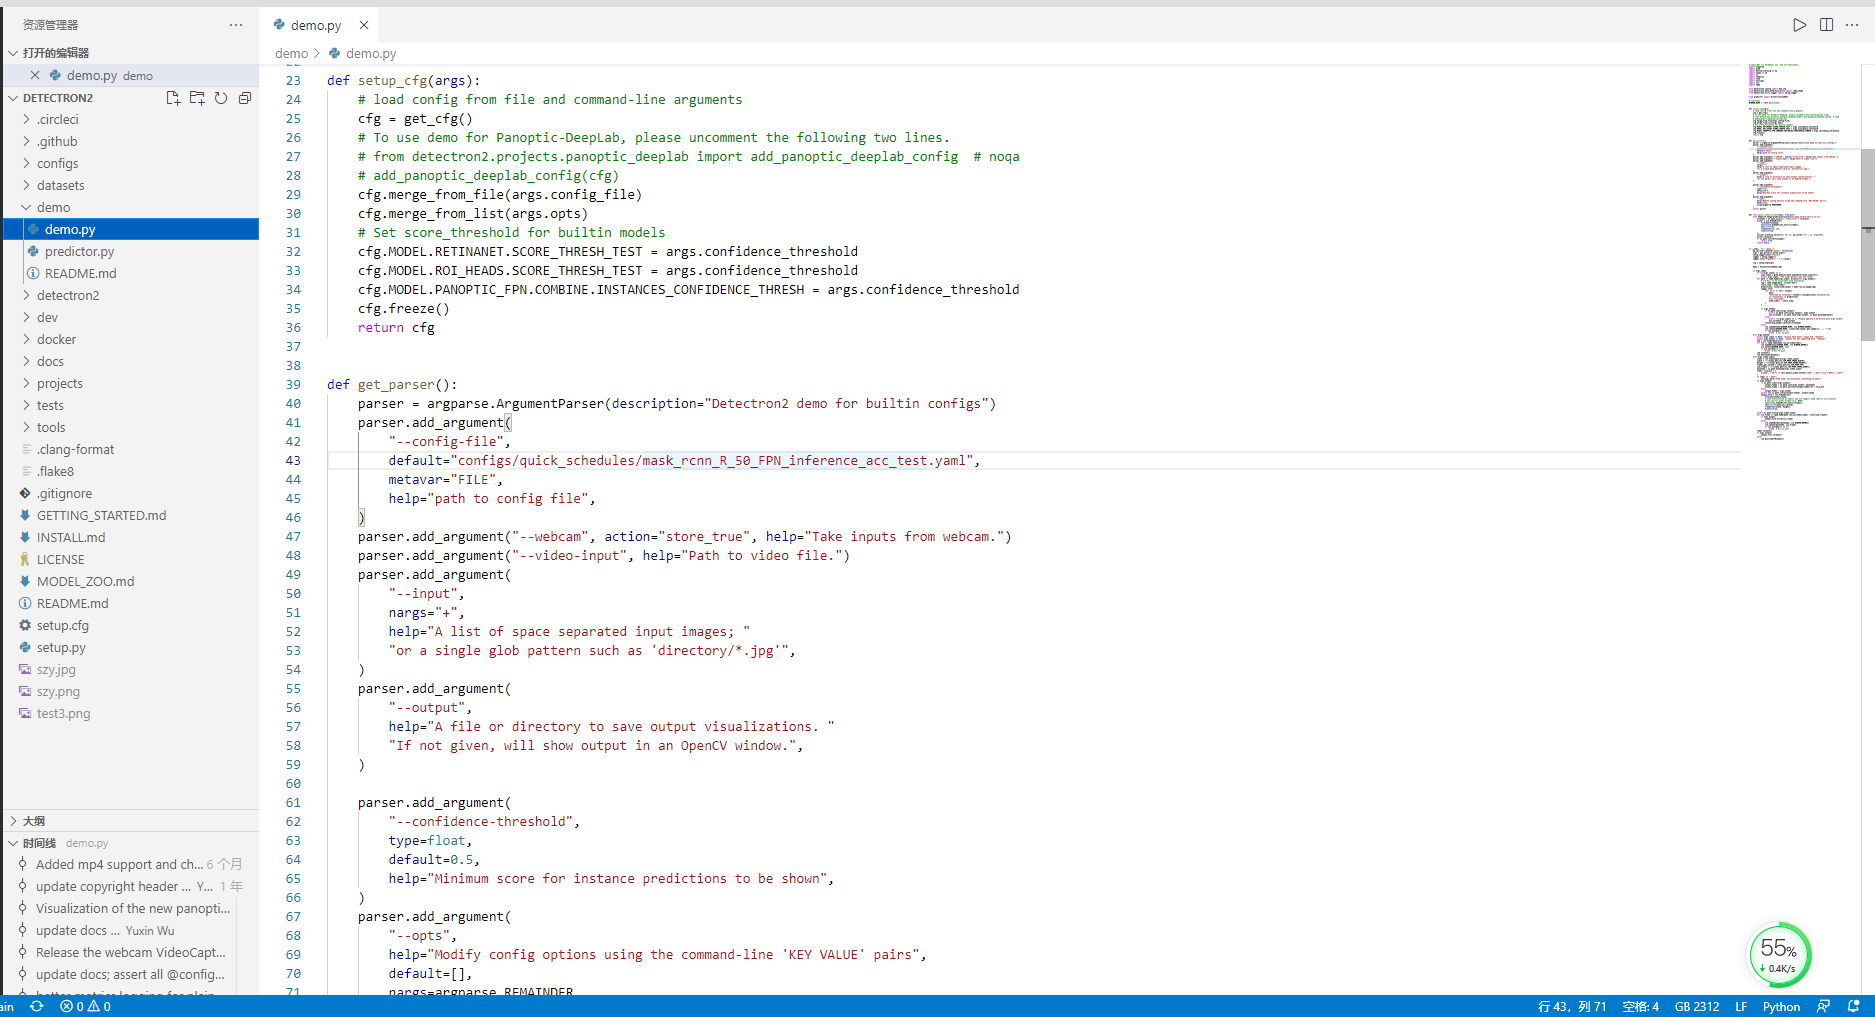The image size is (1875, 1017).
Task: Open timeline entry 'Release the webcam VideoCapt'
Action: [130, 952]
